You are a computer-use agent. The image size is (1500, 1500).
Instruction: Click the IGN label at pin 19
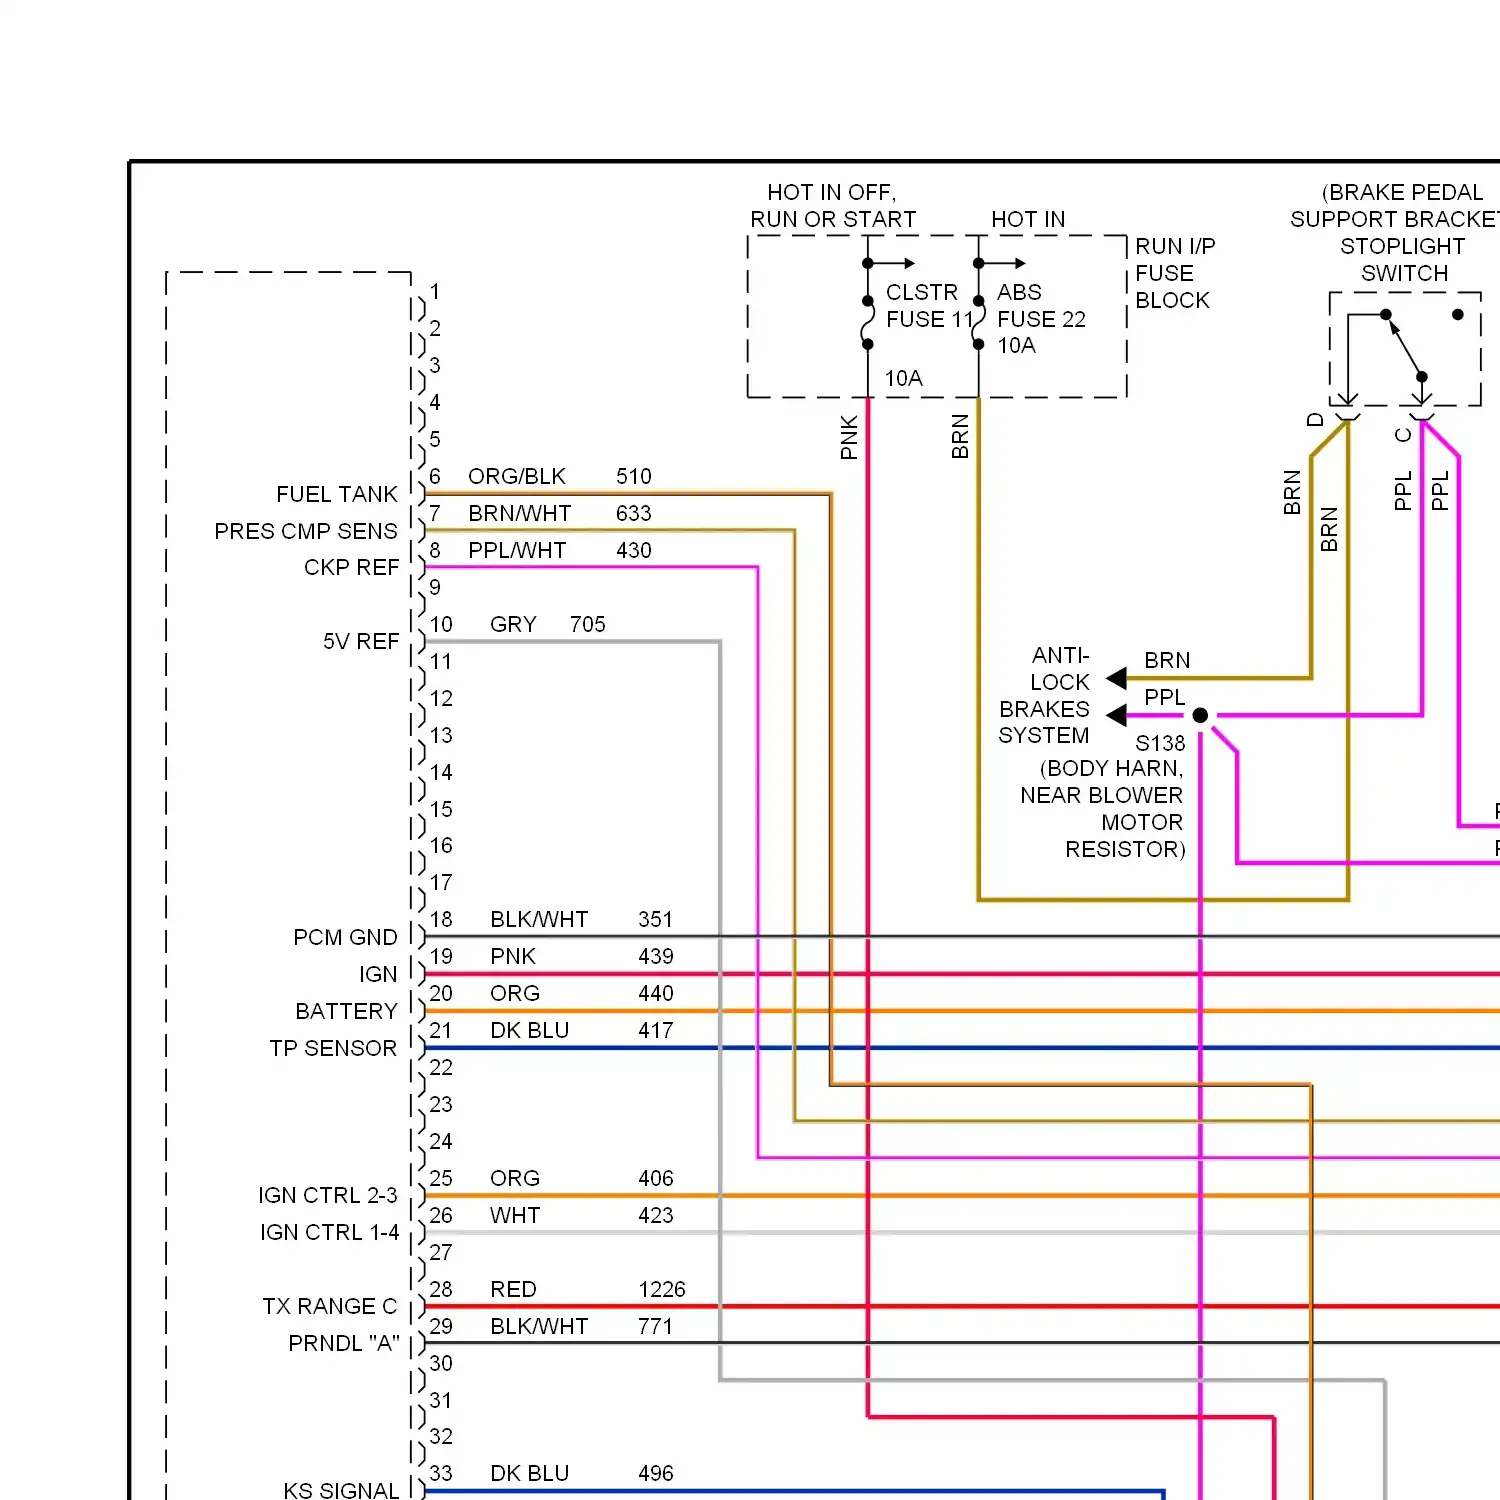coord(378,974)
